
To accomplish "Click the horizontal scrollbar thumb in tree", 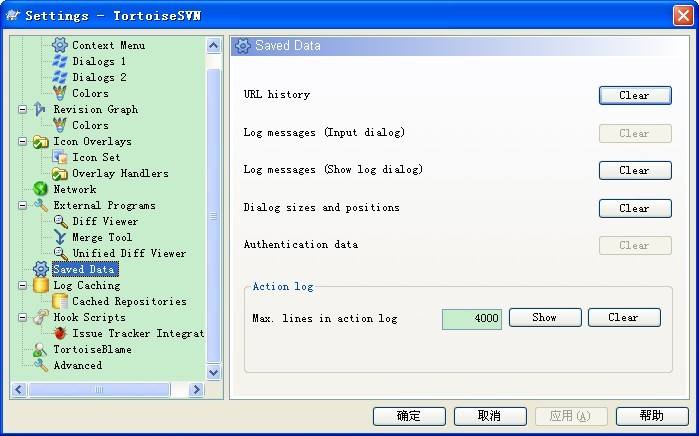I will [99, 390].
